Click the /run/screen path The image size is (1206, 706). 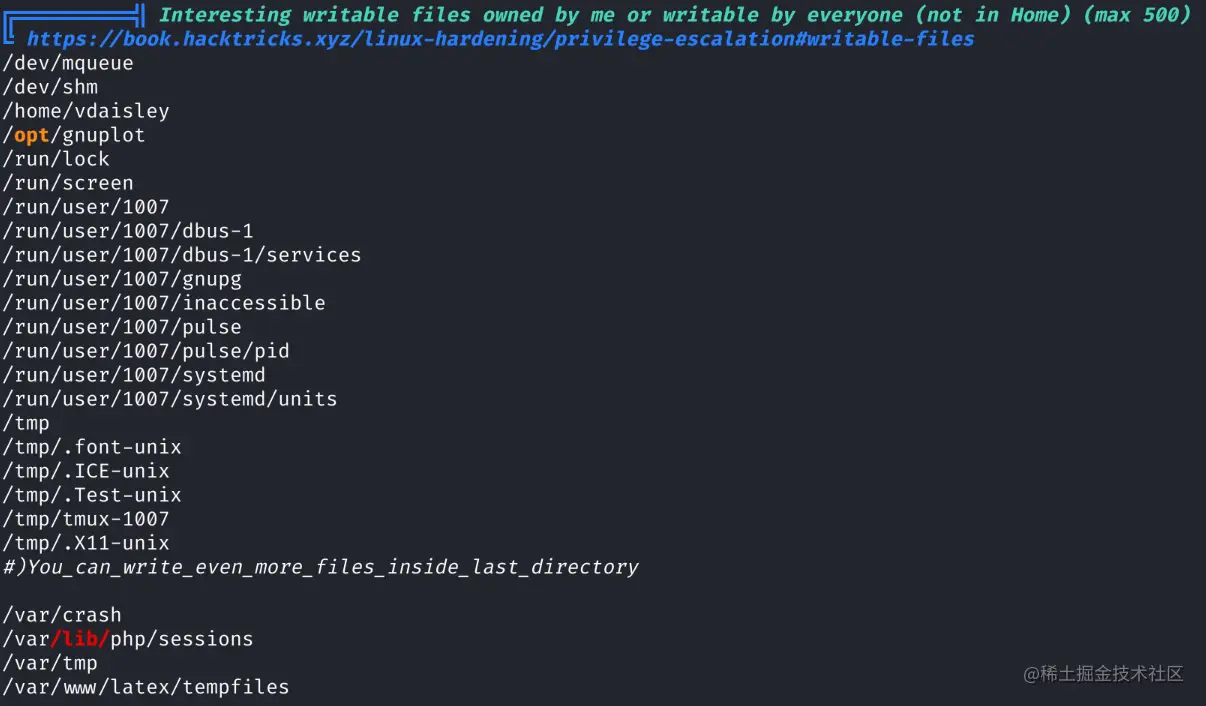click(68, 183)
